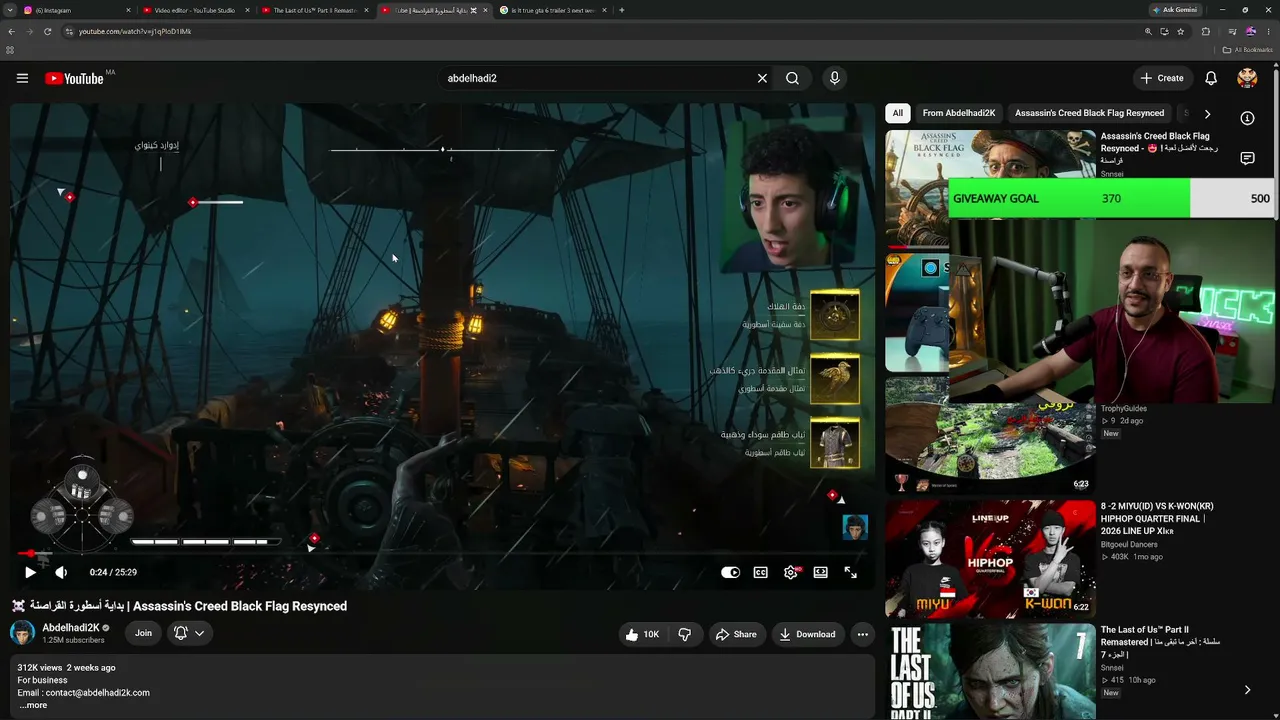1280x720 pixels.
Task: Open 8-2 MIYU(ID) VS K-WON(KR) title
Action: point(1157,519)
